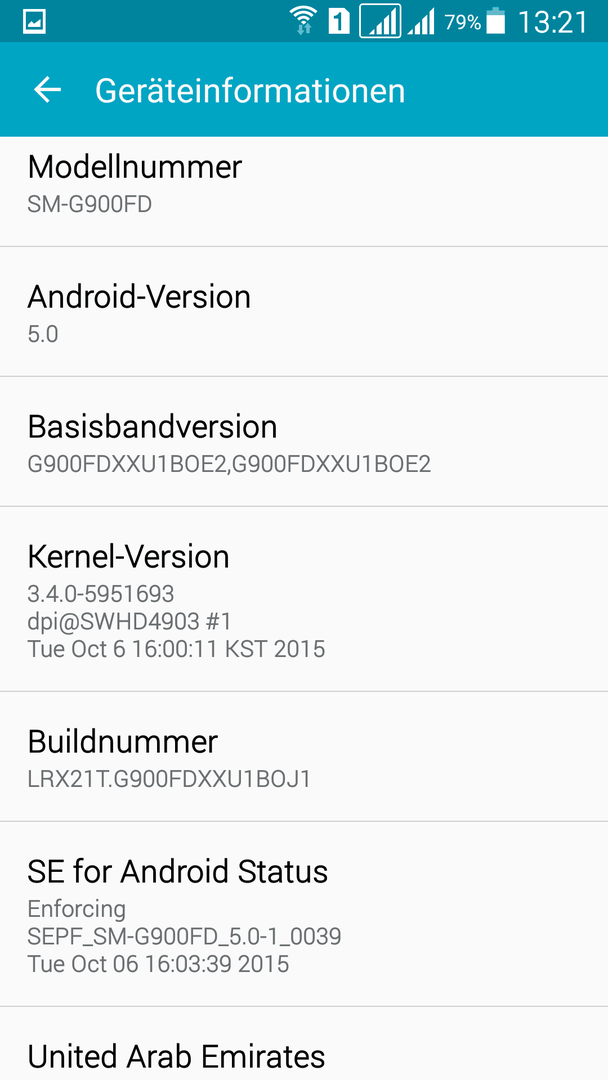Screen dimensions: 608x1080
Task: Tap the battery icon in status bar
Action: tap(495, 21)
